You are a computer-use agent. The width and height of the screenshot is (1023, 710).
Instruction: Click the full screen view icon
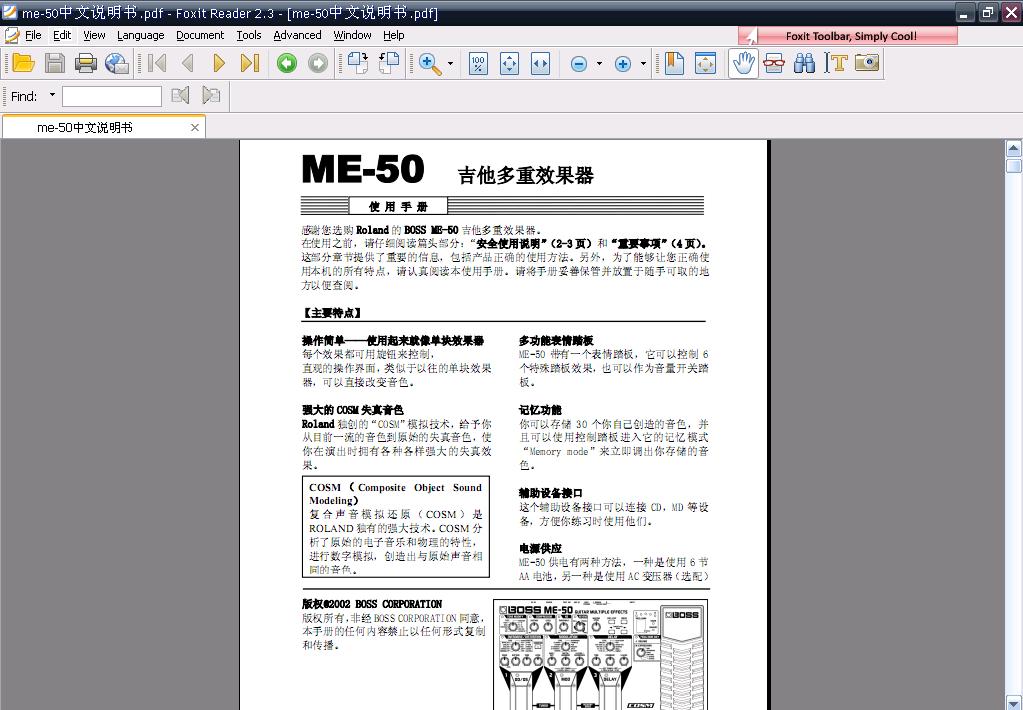pyautogui.click(x=705, y=63)
